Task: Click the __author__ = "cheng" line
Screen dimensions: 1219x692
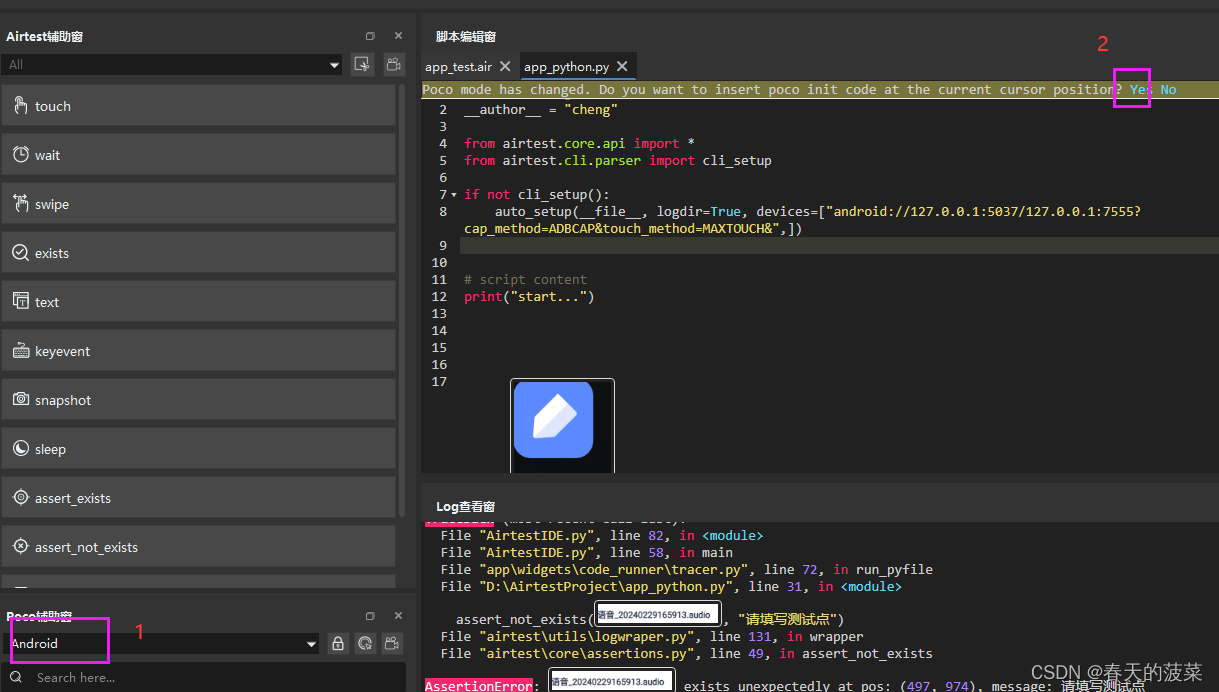Action: [x=541, y=110]
